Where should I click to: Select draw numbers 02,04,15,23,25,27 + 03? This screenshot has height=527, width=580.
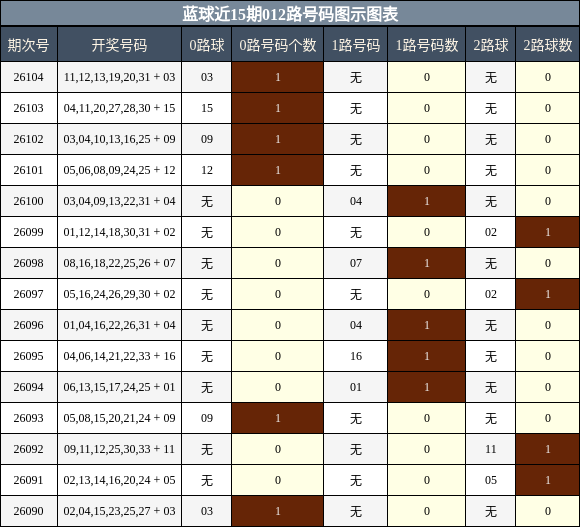click(119, 511)
